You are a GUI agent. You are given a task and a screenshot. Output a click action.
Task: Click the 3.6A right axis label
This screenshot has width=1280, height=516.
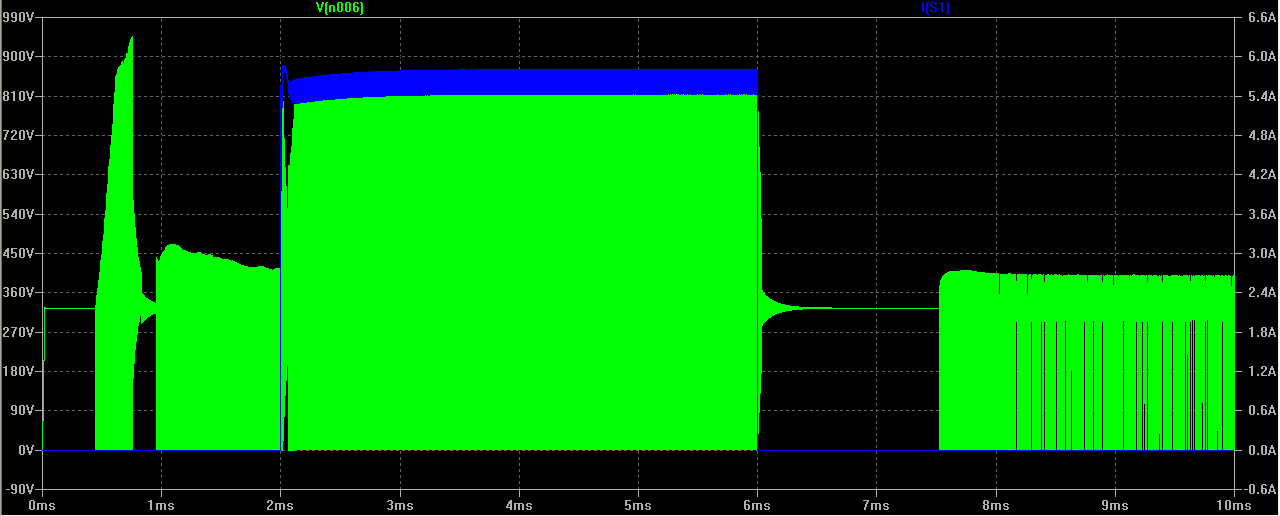click(x=1260, y=215)
